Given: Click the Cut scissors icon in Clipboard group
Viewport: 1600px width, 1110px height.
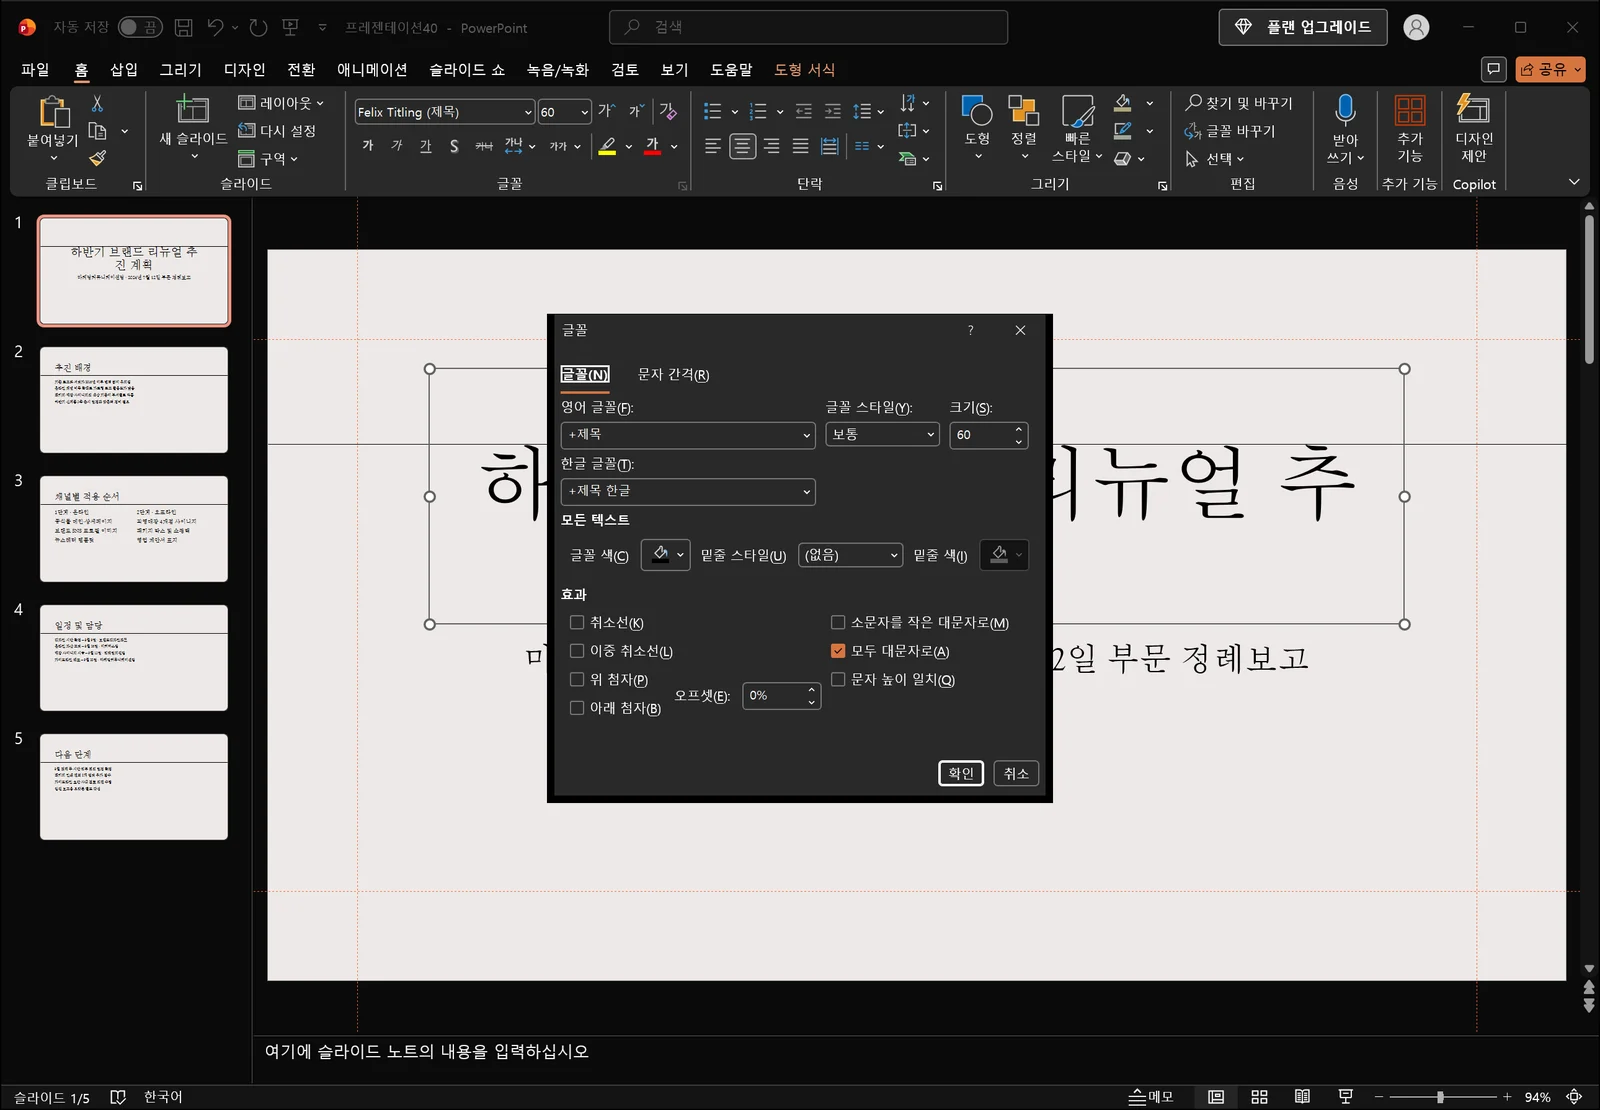Looking at the screenshot, I should 97,103.
